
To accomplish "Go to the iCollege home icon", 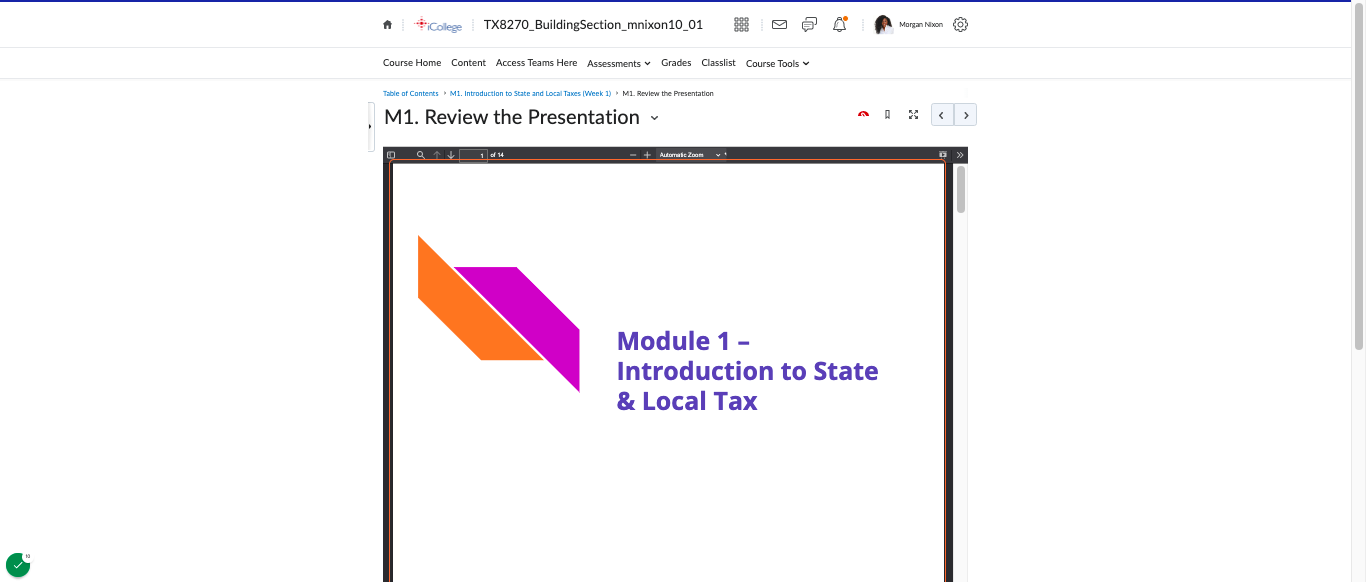I will coord(387,25).
